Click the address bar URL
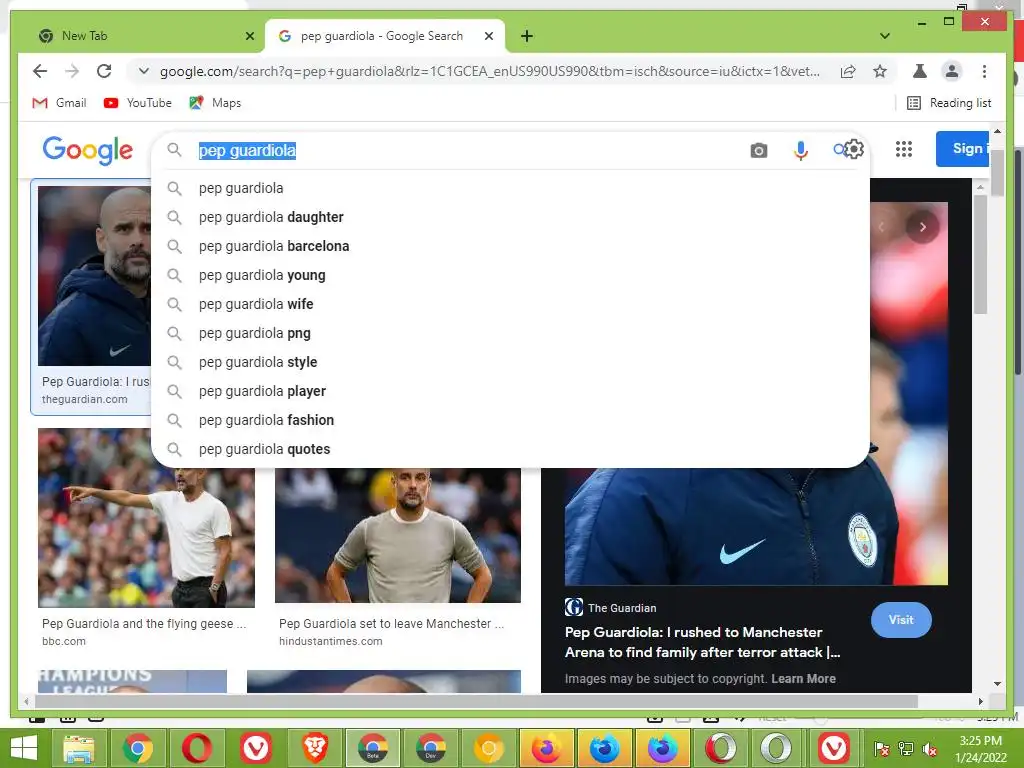This screenshot has width=1024, height=768. pyautogui.click(x=490, y=71)
